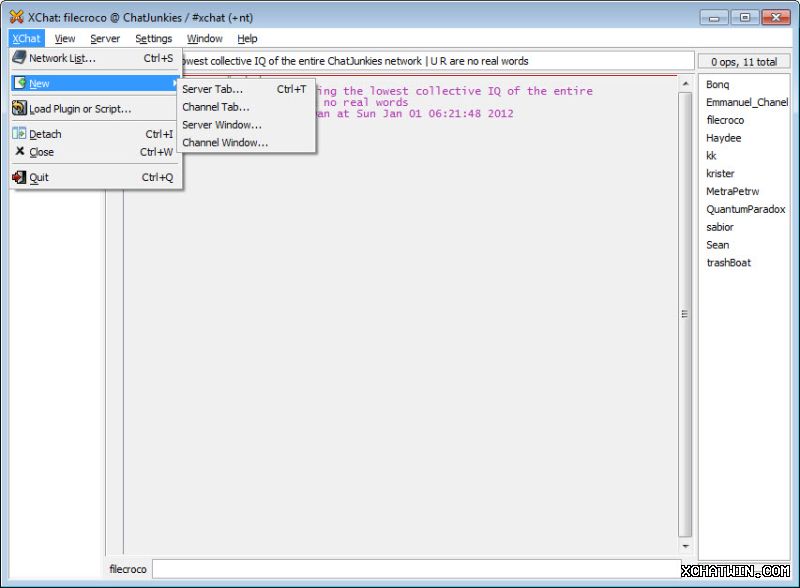Viewport: 800px width, 588px height.
Task: Click the green New submenu icon
Action: tap(19, 83)
